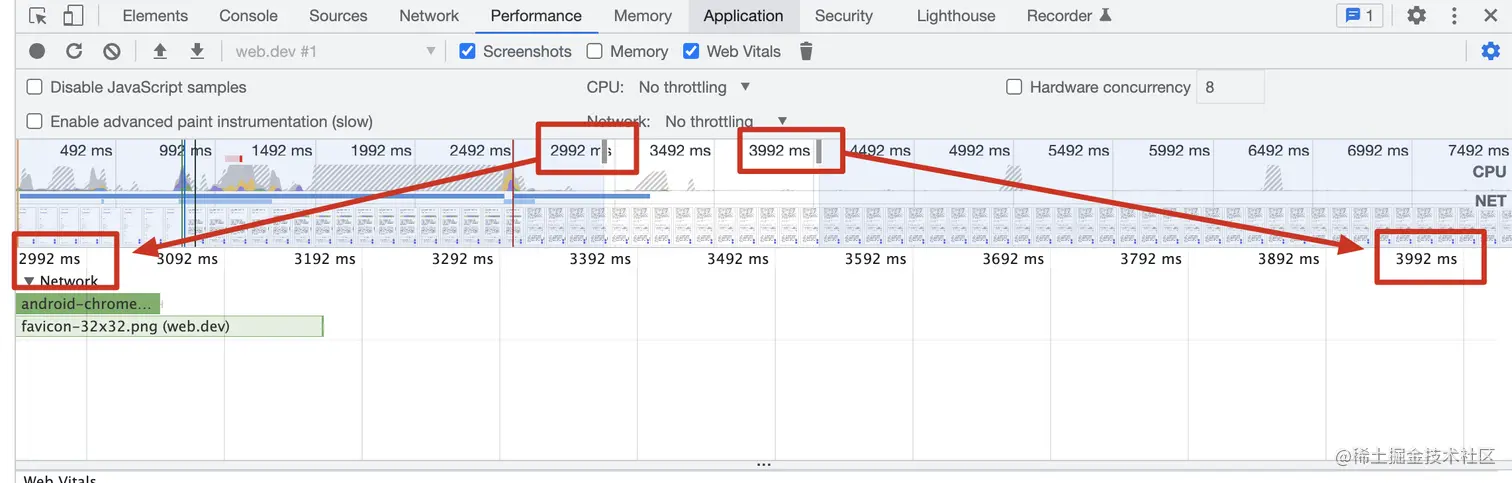Collapse the Network section triangle
Viewport: 1512px width, 483px height.
pyautogui.click(x=29, y=282)
